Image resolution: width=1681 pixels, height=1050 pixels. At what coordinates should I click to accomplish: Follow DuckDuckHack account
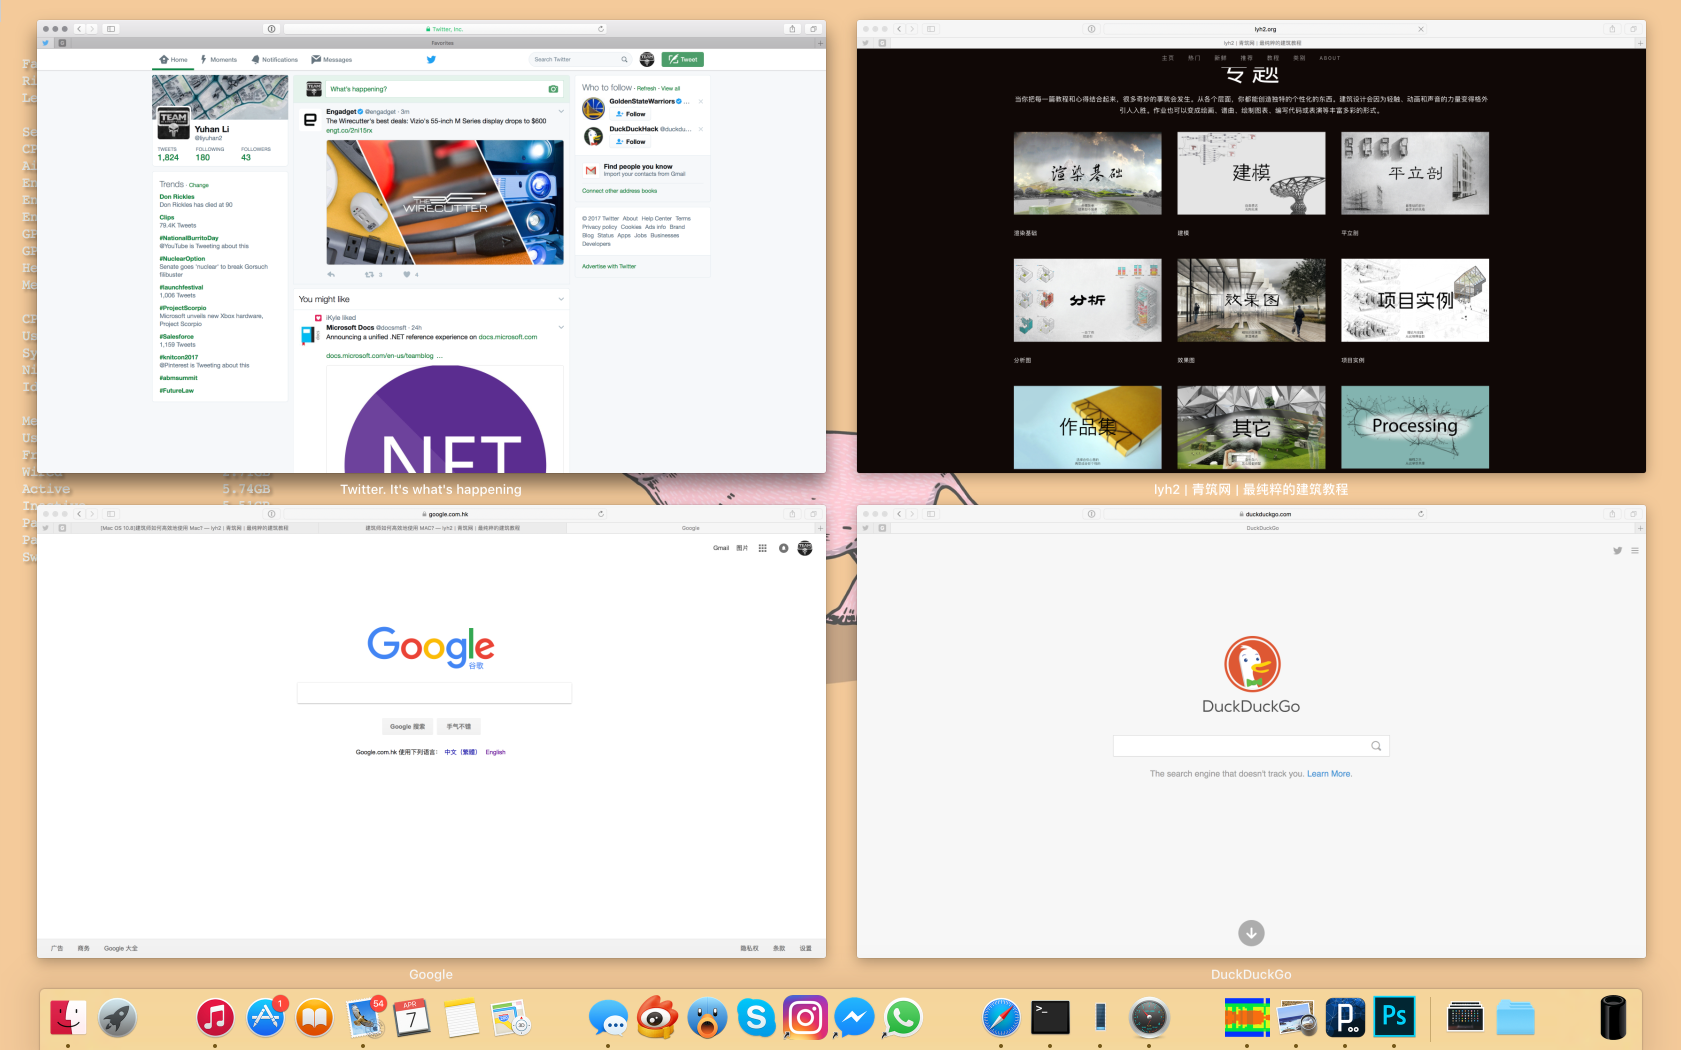tap(631, 142)
